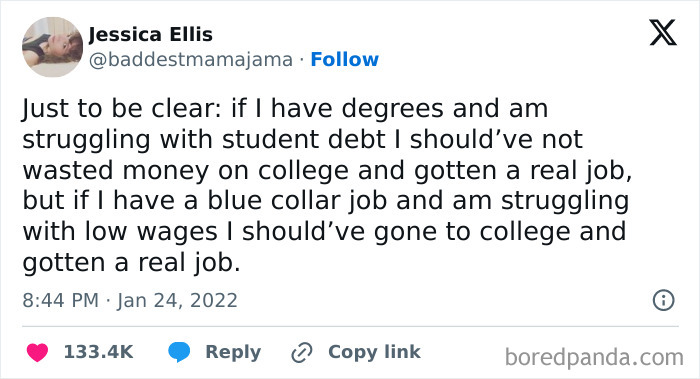The width and height of the screenshot is (700, 379).
Task: Click the chain link icon beside Copy link
Action: pyautogui.click(x=302, y=352)
